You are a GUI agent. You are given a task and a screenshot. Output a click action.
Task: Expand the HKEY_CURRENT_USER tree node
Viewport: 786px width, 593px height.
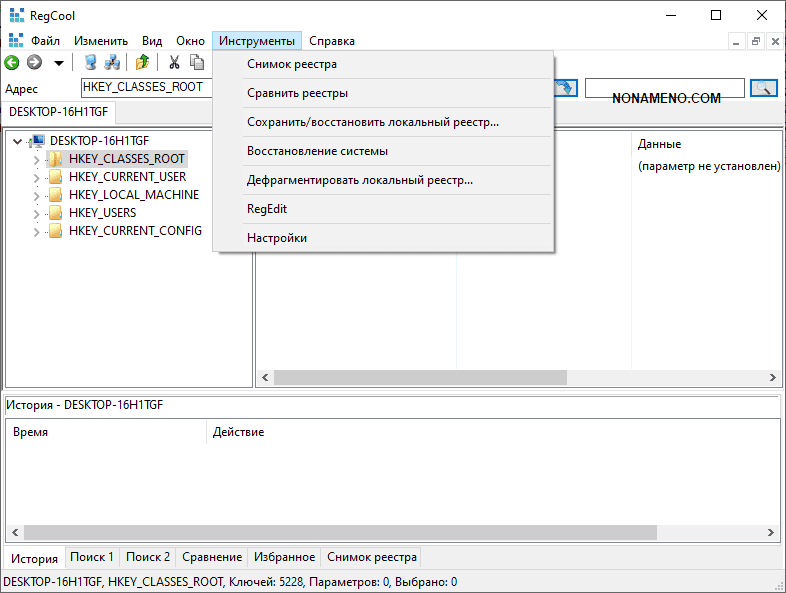coord(37,177)
